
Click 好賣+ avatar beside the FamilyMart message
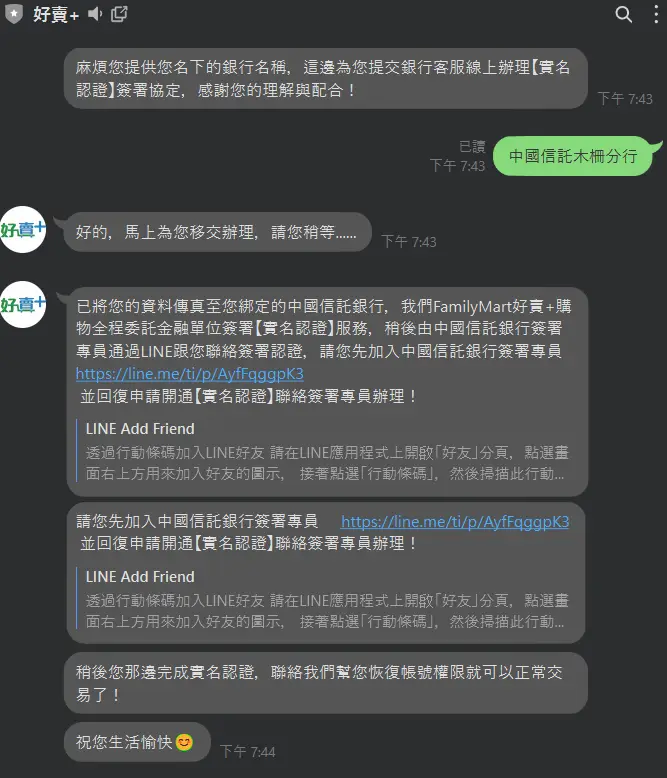23,305
